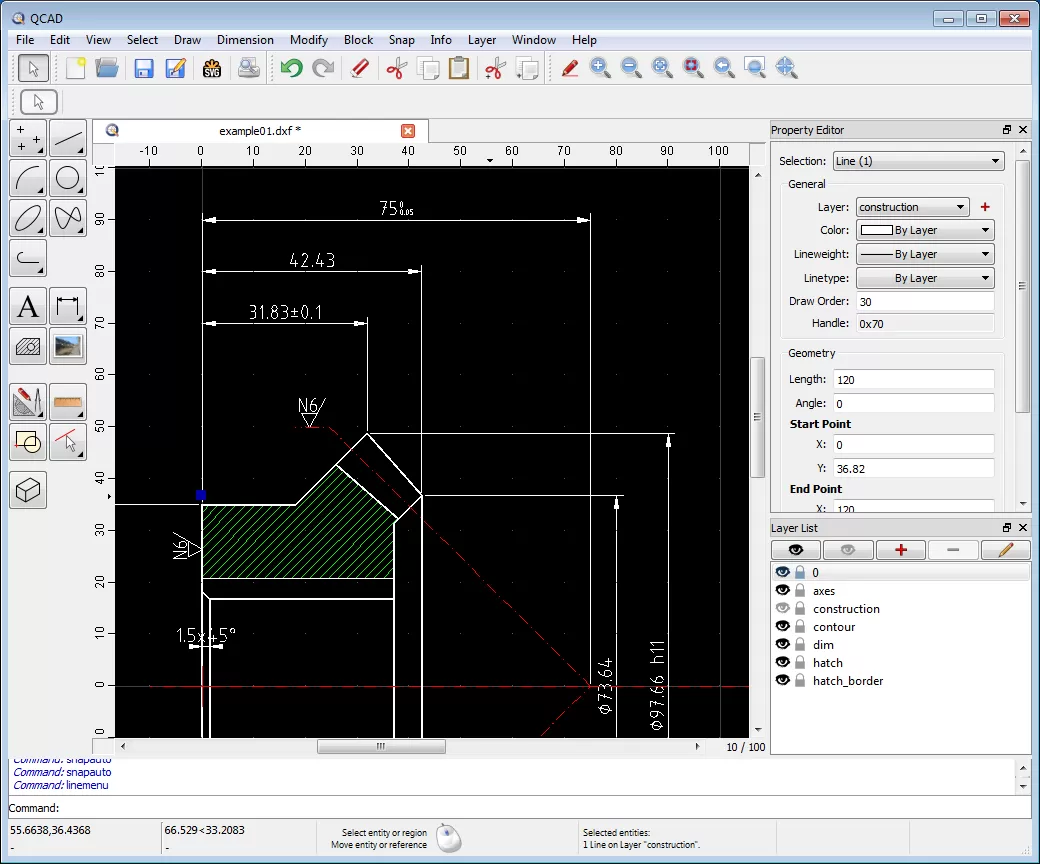Activate the Arc tool
Viewport: 1040px width, 864px height.
click(x=28, y=178)
